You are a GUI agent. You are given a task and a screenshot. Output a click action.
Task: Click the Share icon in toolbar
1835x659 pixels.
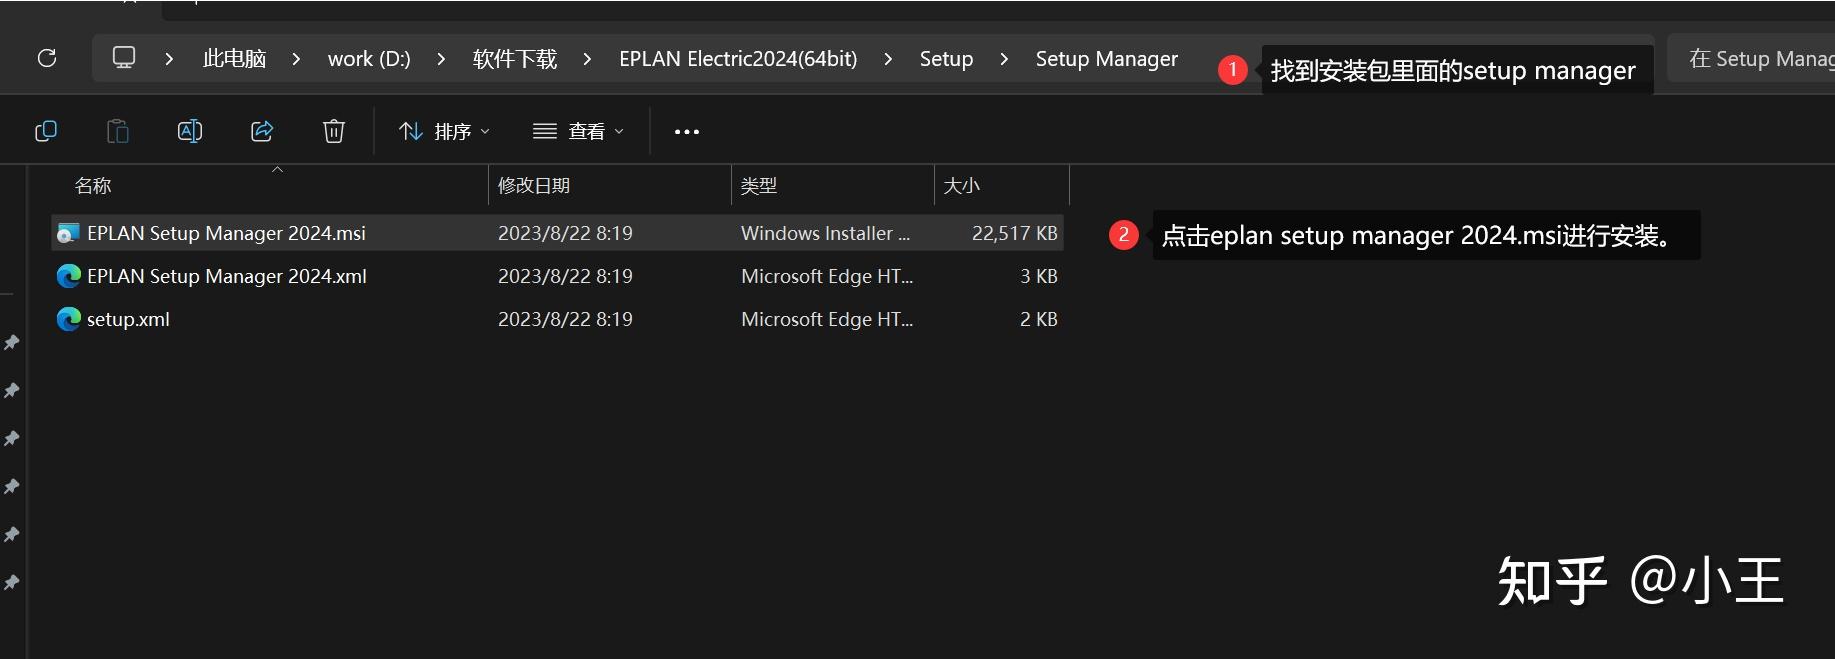pos(262,131)
